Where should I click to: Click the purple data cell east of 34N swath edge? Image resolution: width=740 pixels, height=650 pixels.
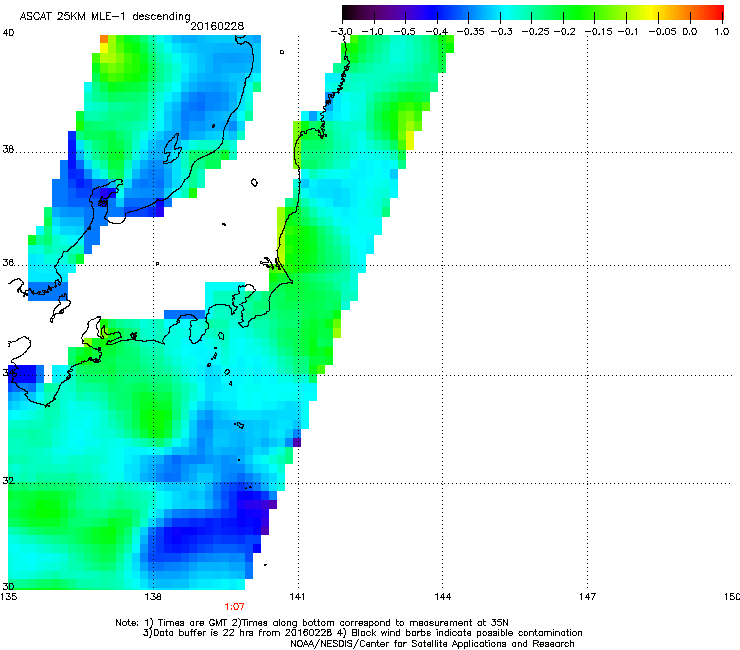tap(297, 442)
